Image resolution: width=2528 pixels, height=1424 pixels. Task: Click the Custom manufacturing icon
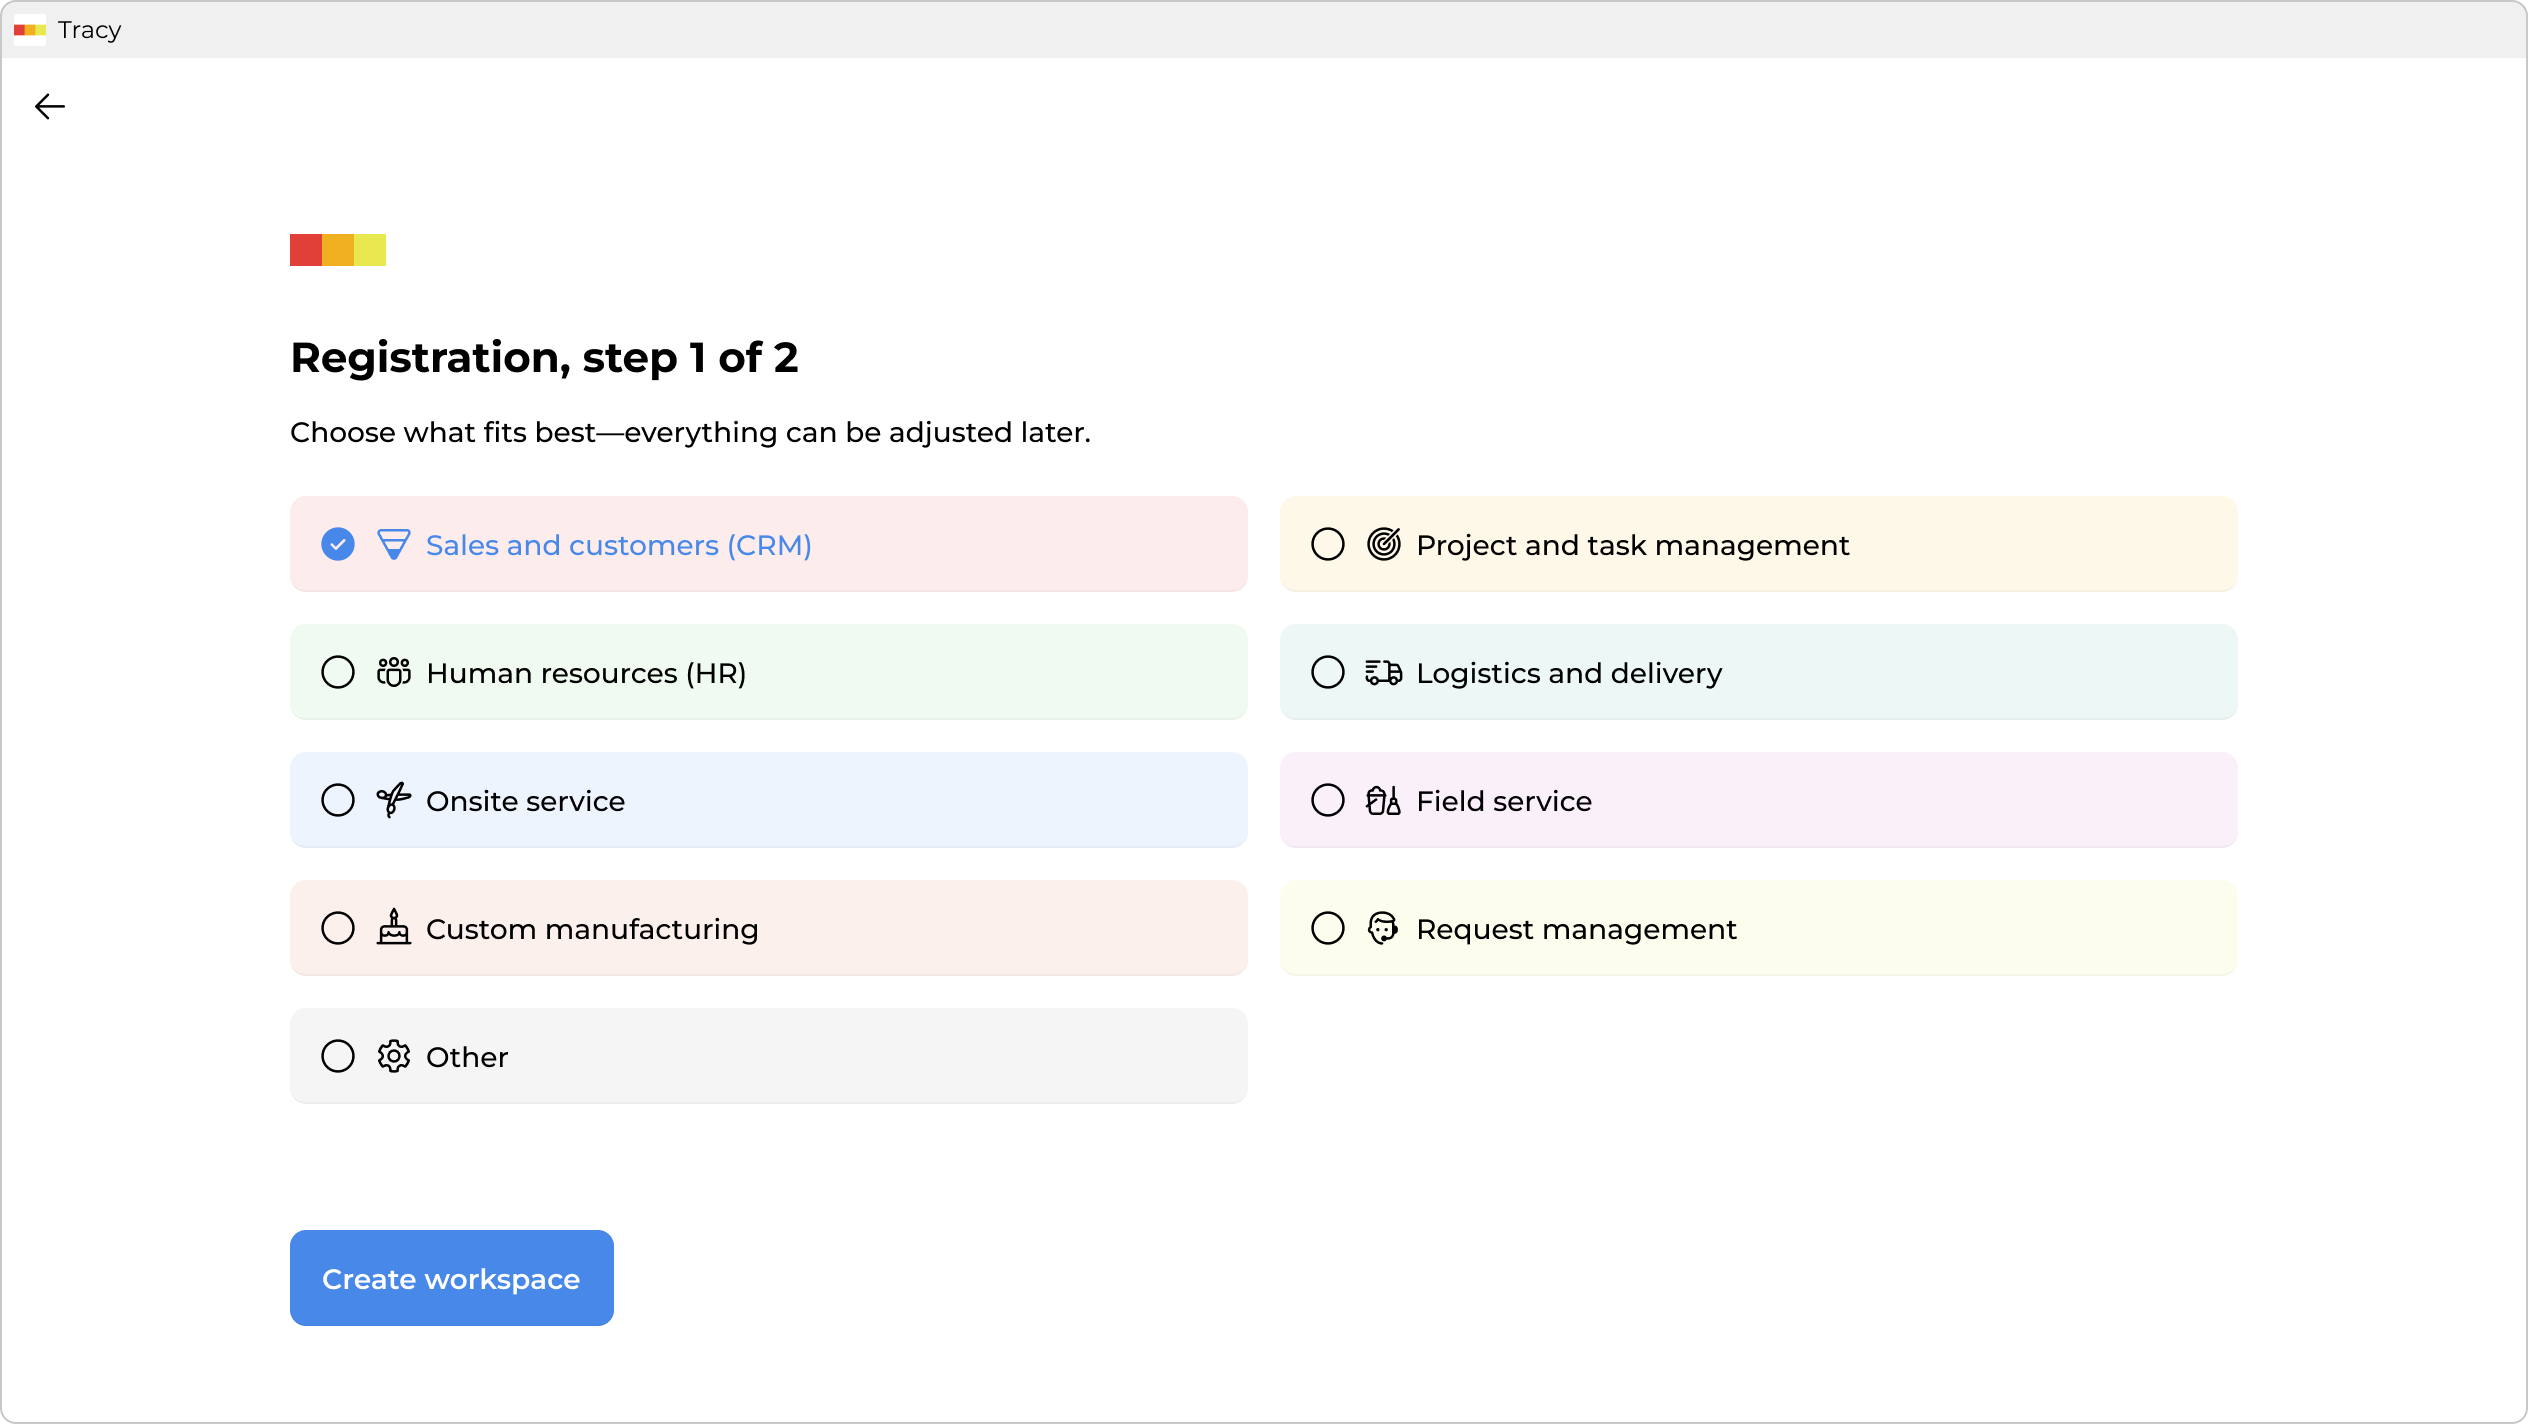(393, 928)
